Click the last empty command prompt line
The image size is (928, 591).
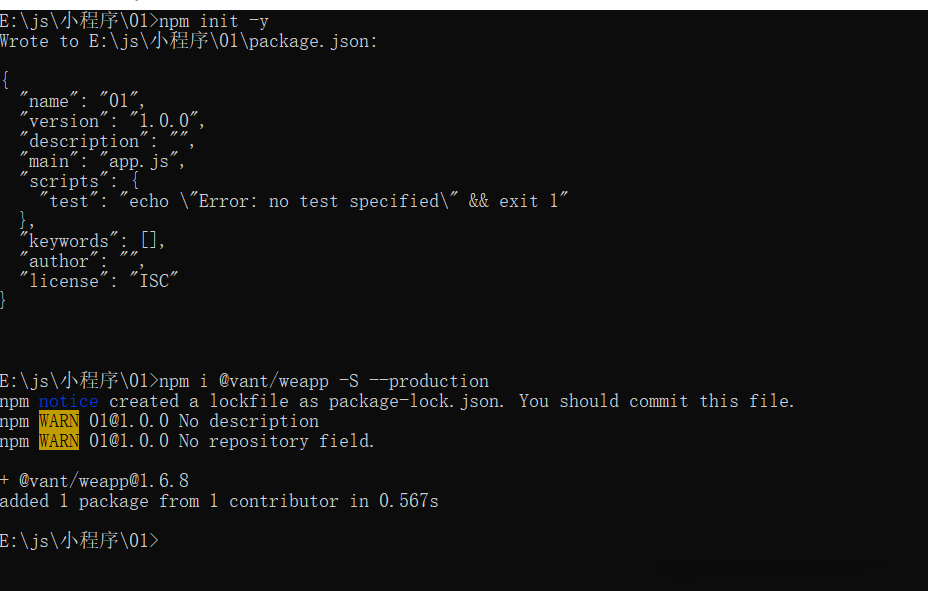[x=80, y=541]
